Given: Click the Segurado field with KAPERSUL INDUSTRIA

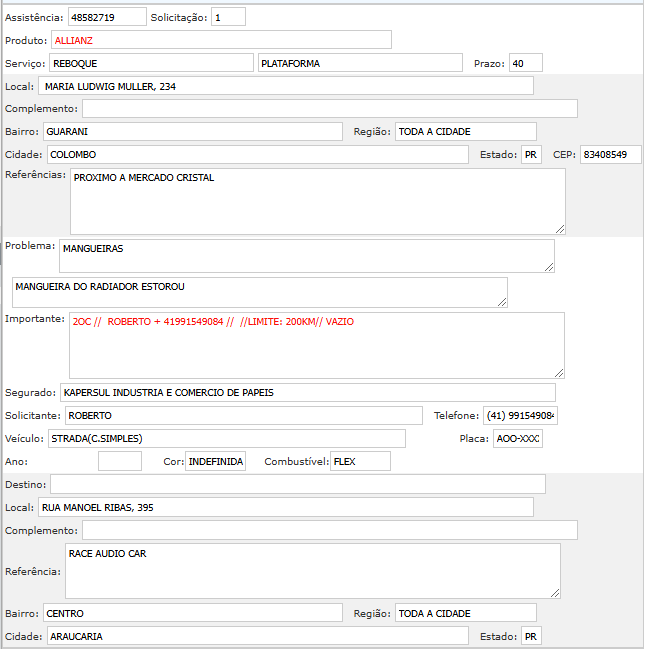Looking at the screenshot, I should [307, 392].
